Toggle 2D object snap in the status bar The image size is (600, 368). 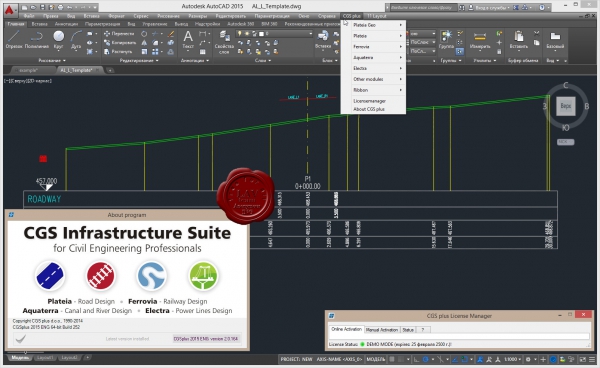tap(465, 359)
